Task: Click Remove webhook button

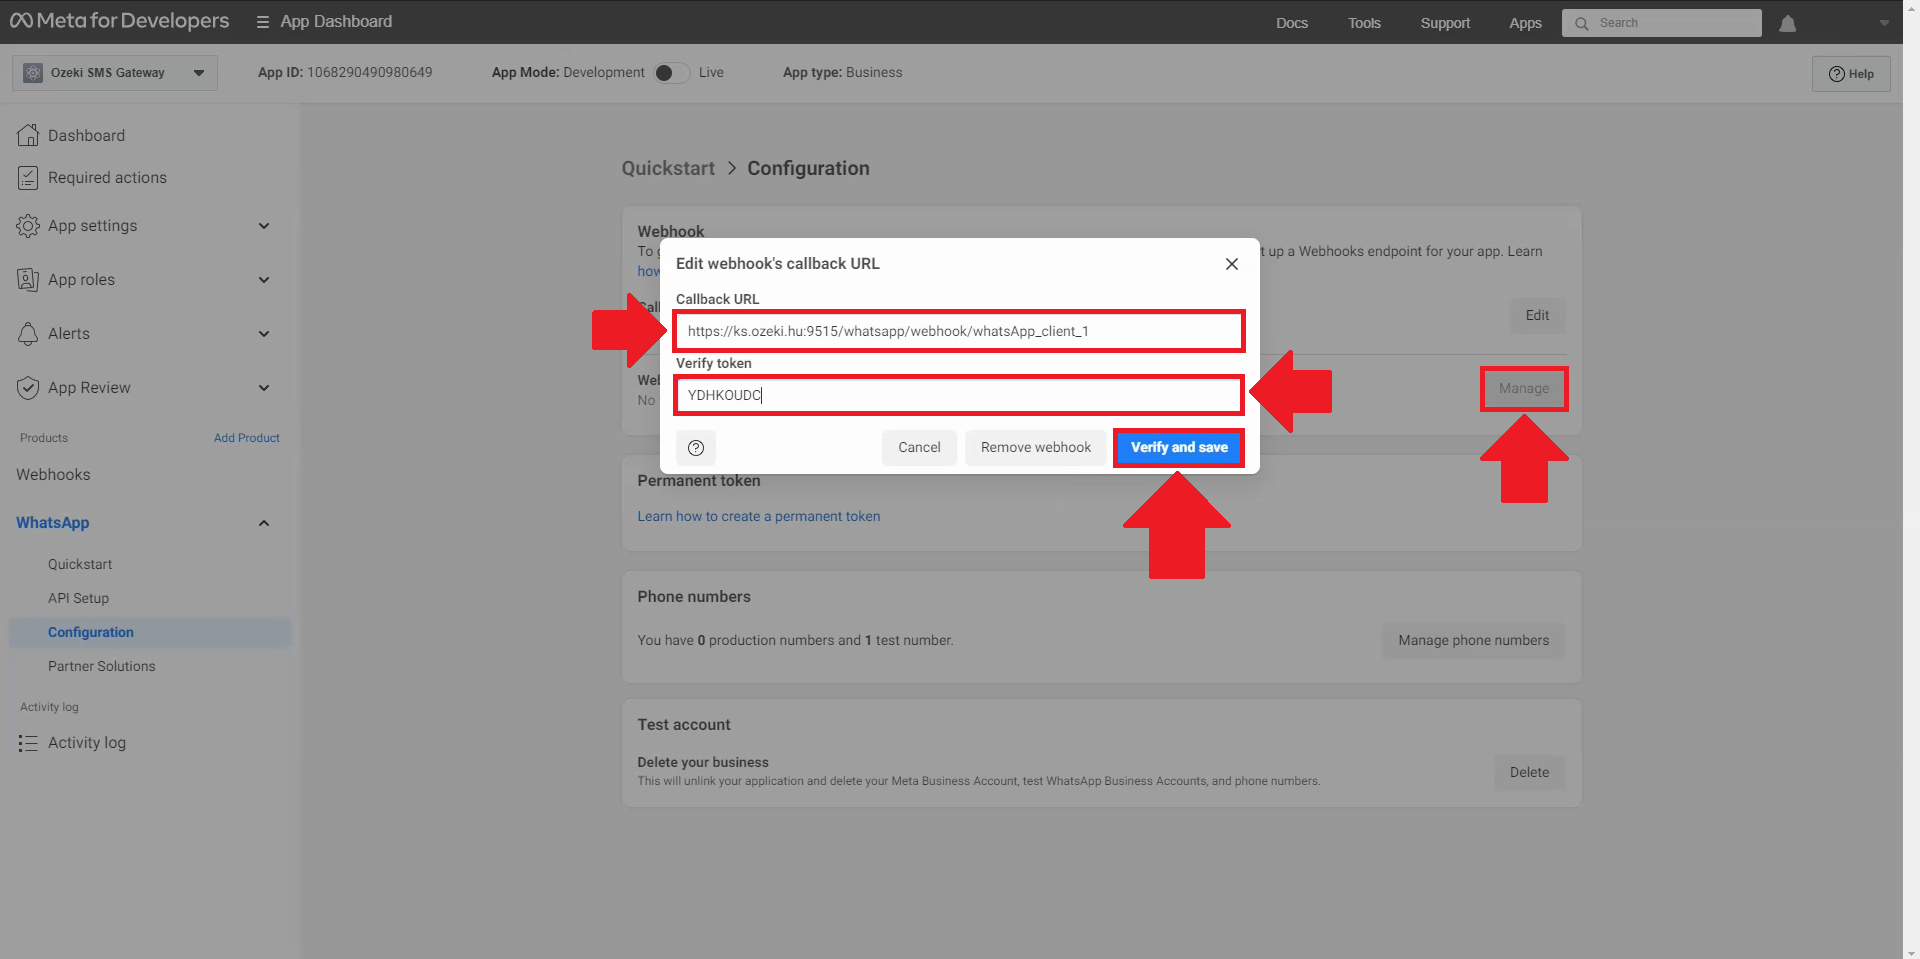Action: click(x=1036, y=448)
